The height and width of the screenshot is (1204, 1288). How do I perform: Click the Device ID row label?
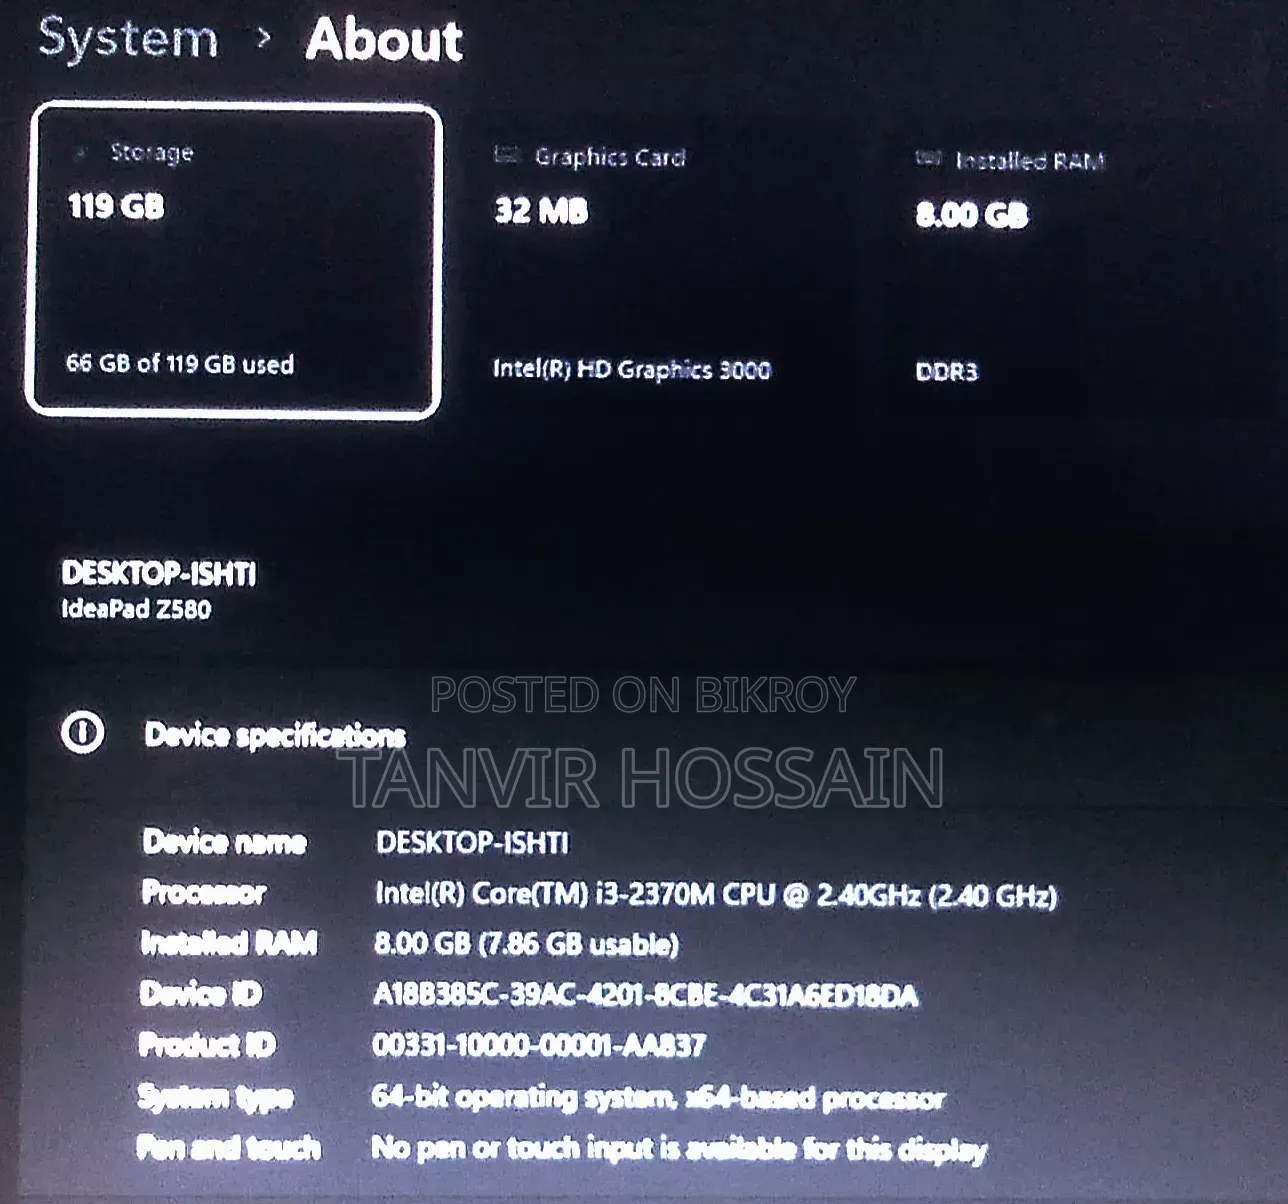[x=201, y=994]
